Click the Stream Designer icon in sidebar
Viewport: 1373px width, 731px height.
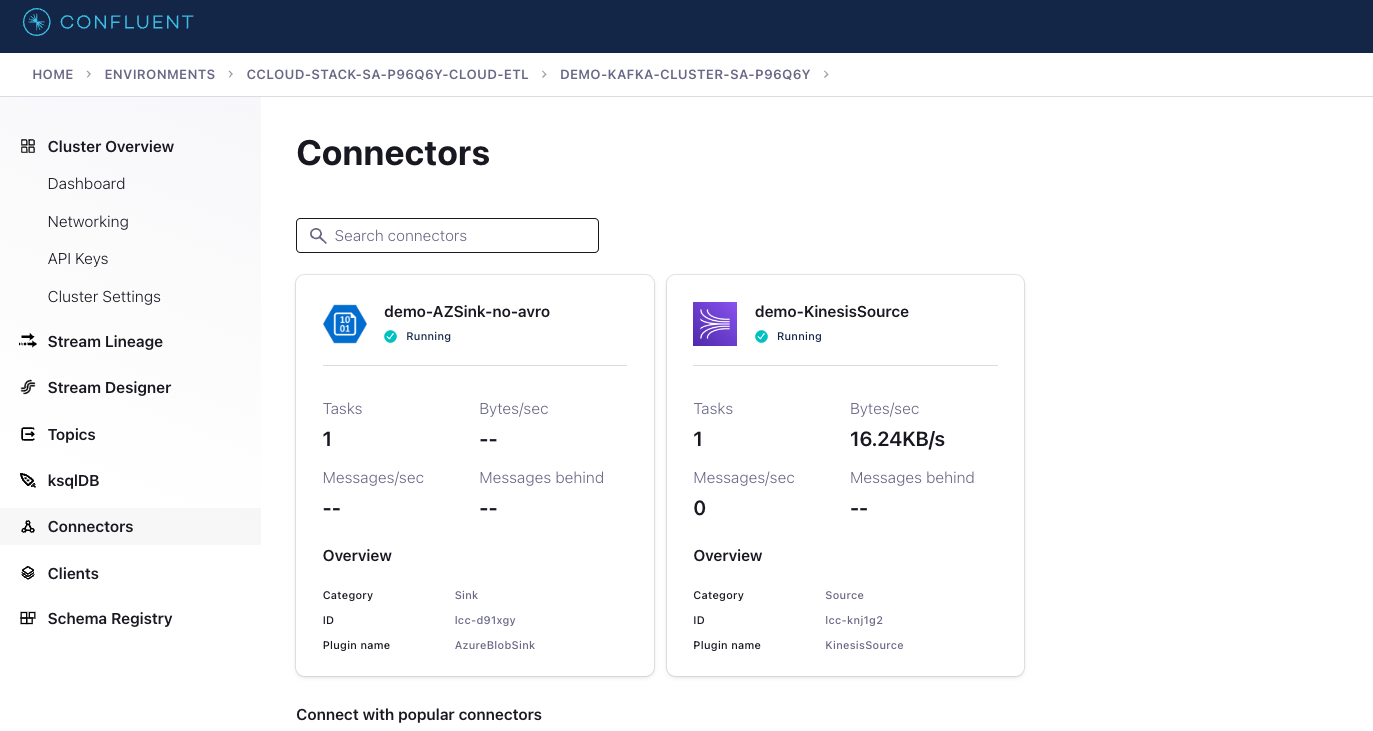pos(28,387)
